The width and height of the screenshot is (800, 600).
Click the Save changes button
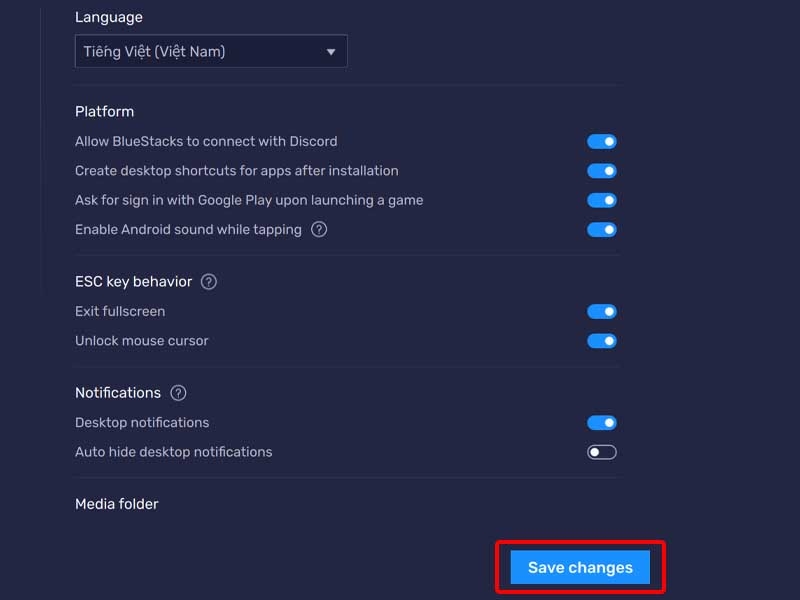point(580,567)
